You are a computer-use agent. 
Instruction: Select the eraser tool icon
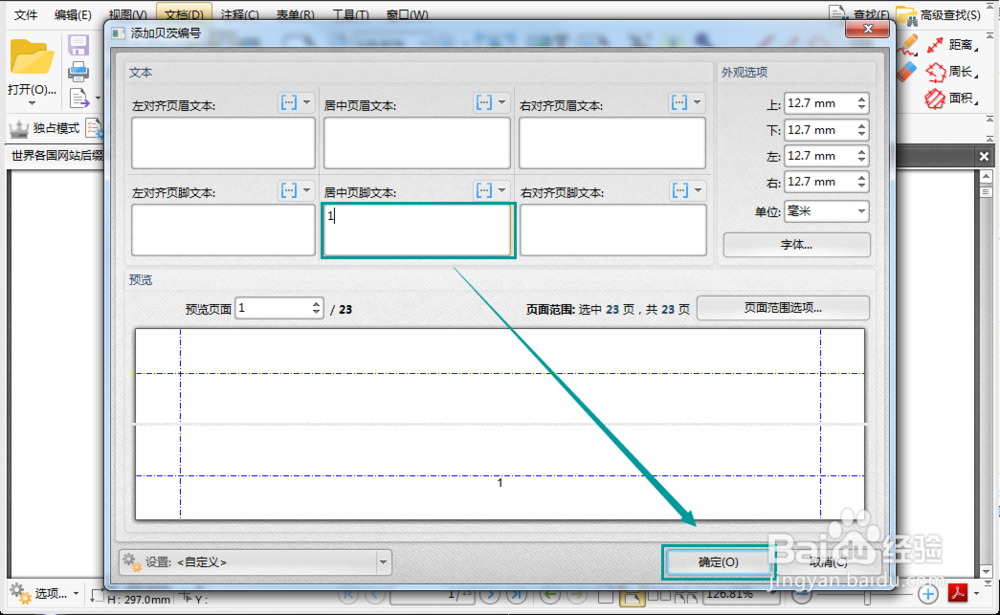[907, 71]
